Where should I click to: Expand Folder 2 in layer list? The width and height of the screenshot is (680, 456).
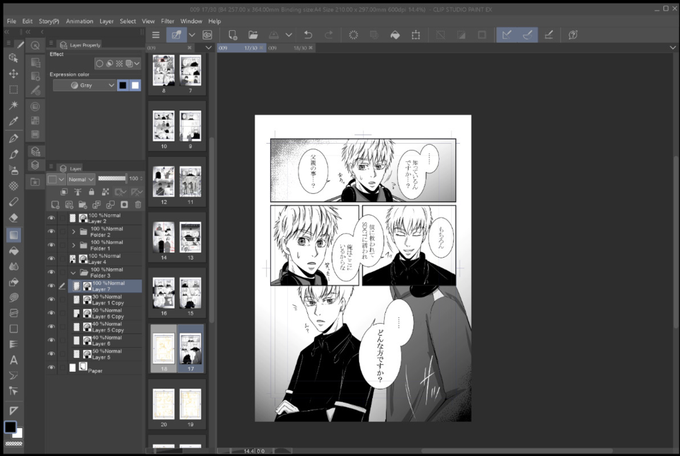[x=73, y=232]
